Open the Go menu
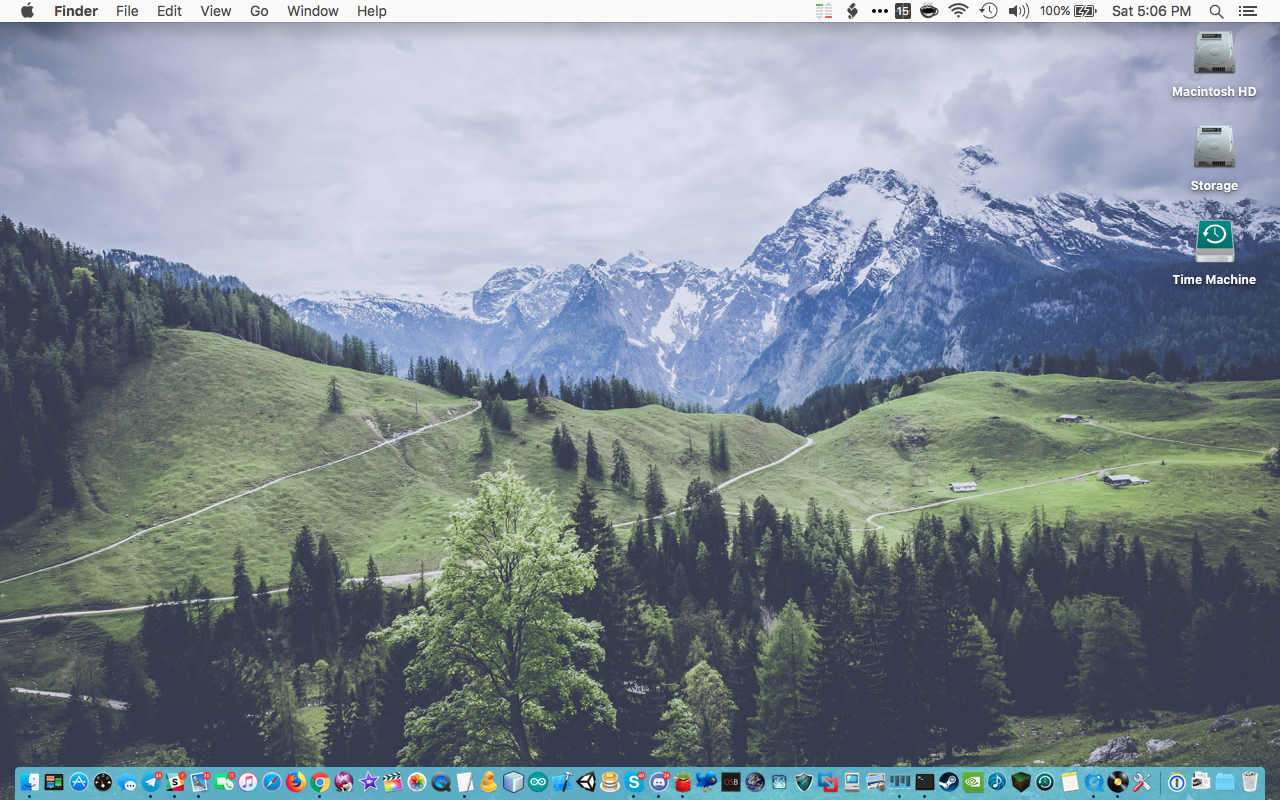1280x800 pixels. (x=259, y=11)
